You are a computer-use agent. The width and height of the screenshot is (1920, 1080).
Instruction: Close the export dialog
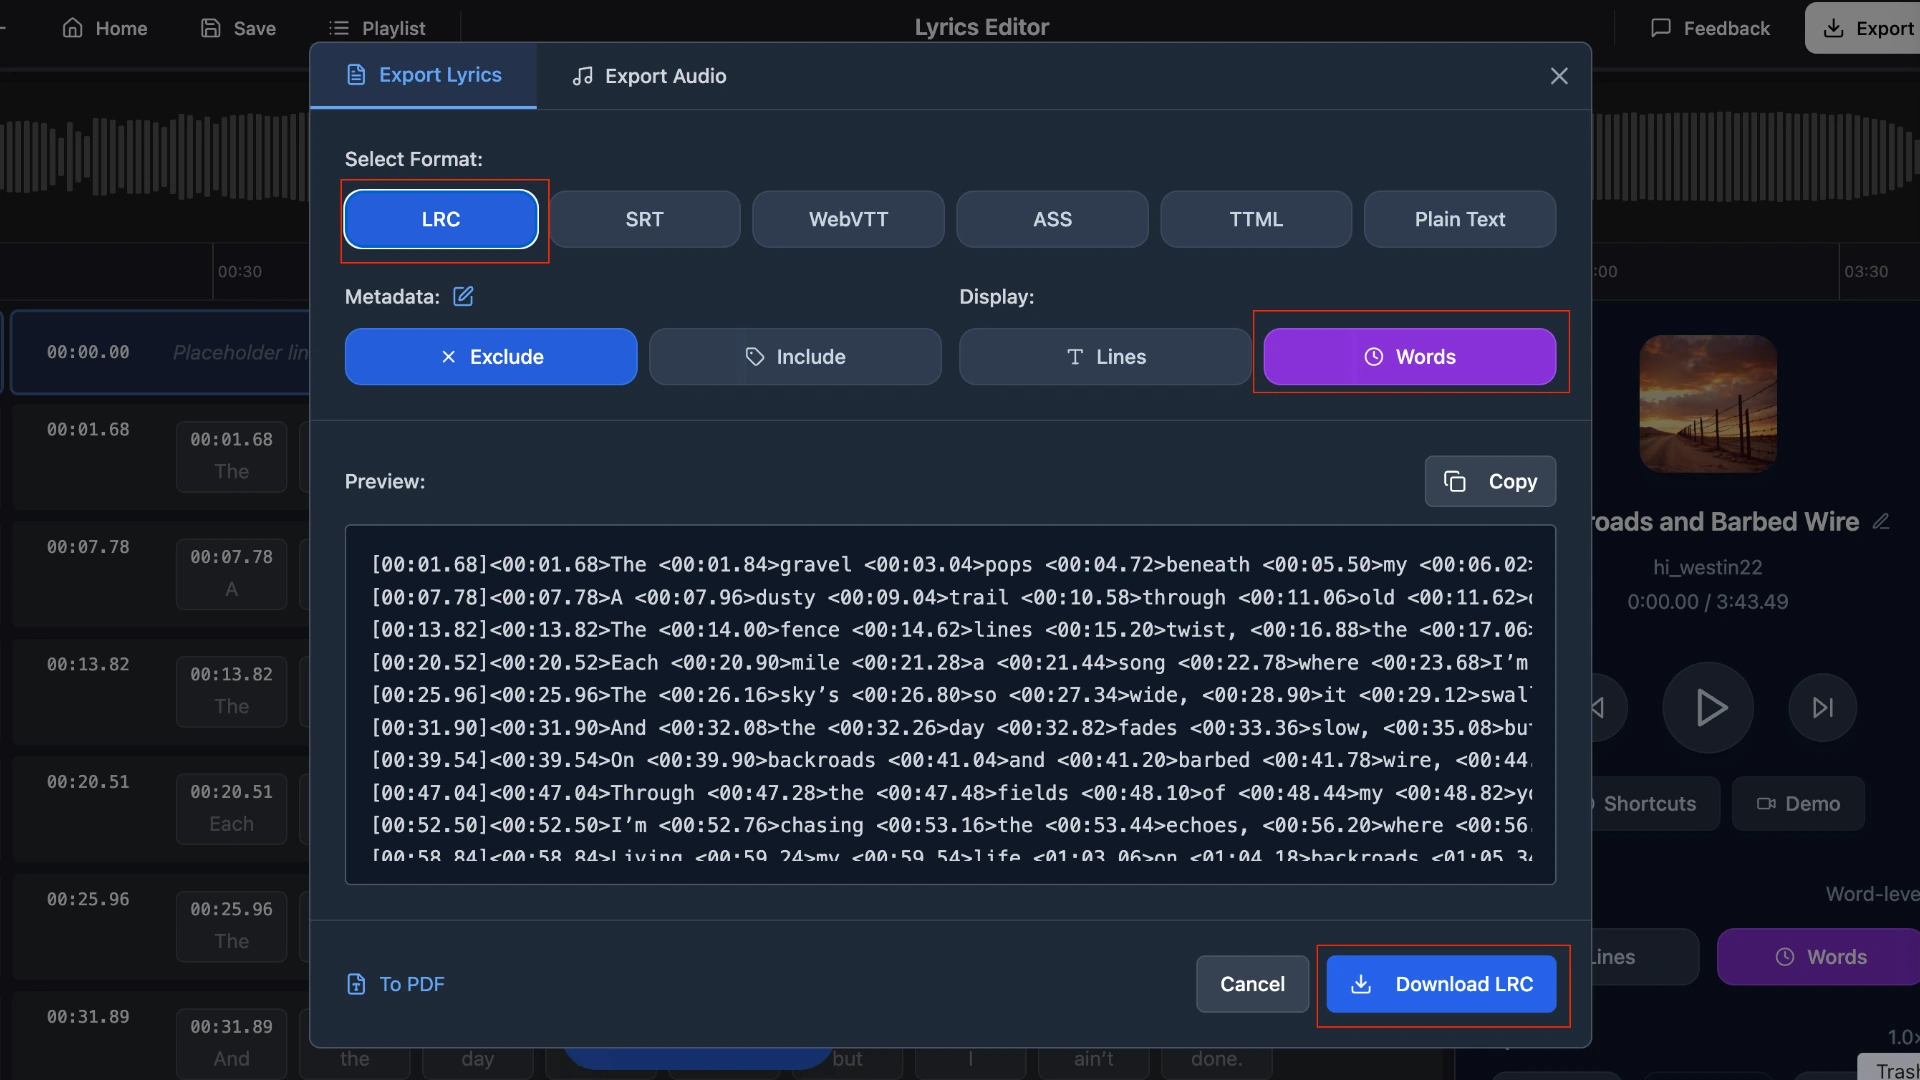[1559, 76]
